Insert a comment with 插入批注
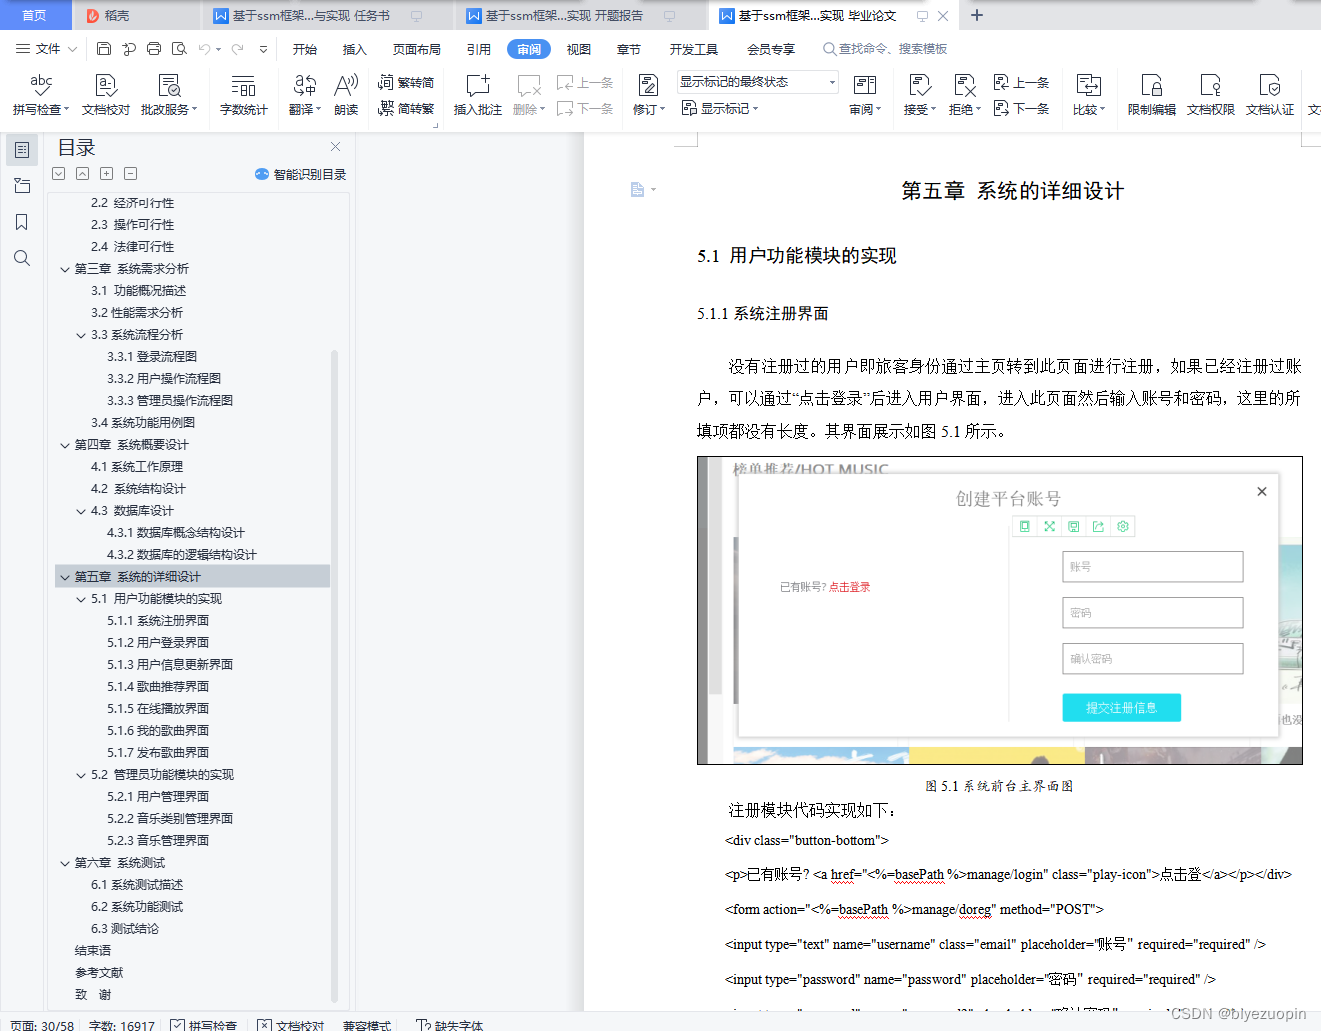1321x1031 pixels. point(478,95)
